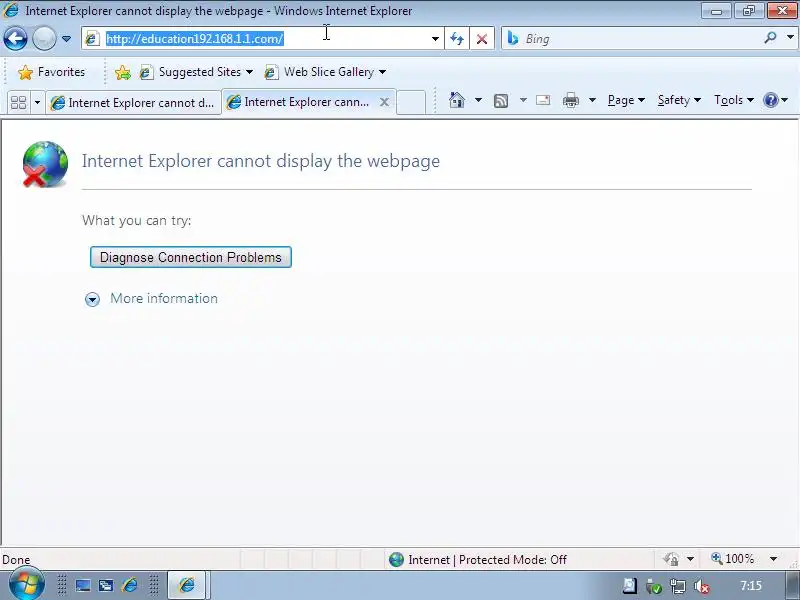Image resolution: width=800 pixels, height=600 pixels.
Task: Add page to Favorites bar star icon
Action: point(122,72)
